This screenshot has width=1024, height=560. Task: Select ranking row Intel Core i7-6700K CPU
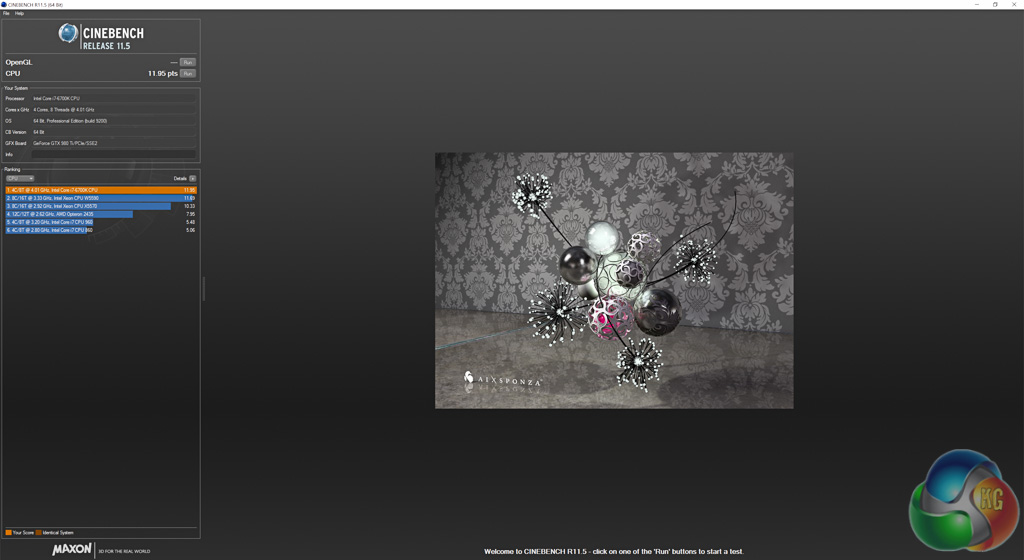pos(101,190)
